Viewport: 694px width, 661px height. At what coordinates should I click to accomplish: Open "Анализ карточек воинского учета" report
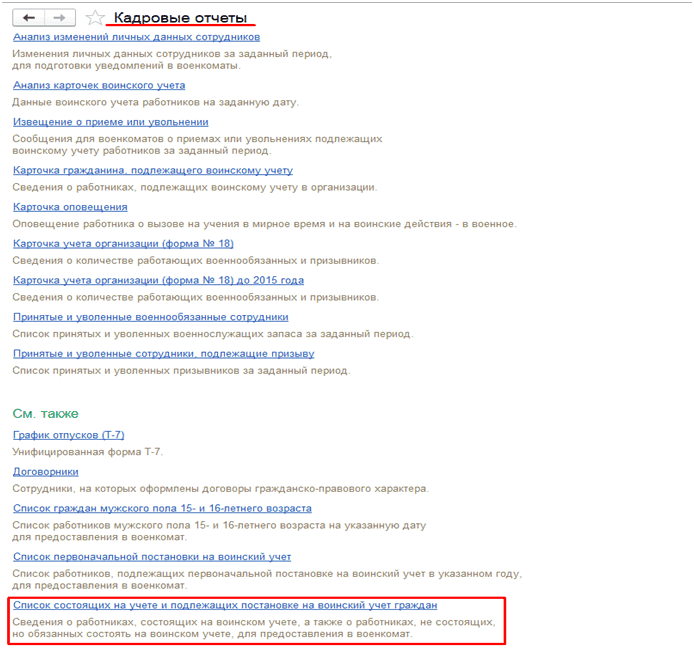tap(99, 86)
